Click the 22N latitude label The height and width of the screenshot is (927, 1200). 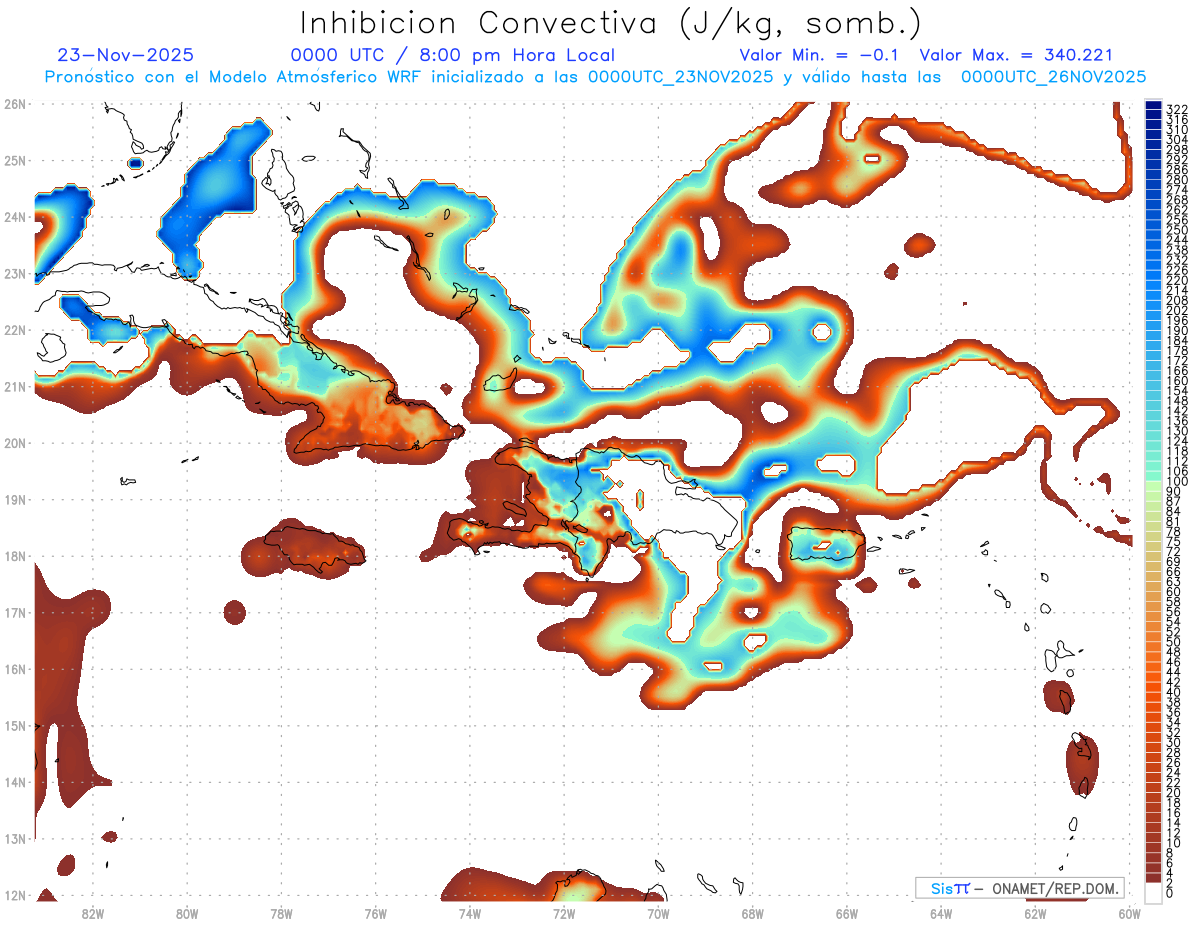(x=15, y=330)
